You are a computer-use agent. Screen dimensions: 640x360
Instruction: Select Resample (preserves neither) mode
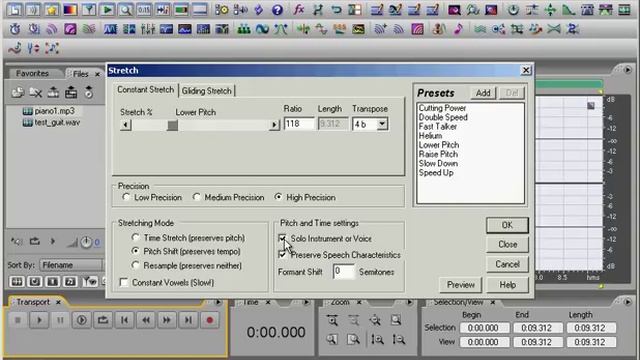tap(135, 265)
